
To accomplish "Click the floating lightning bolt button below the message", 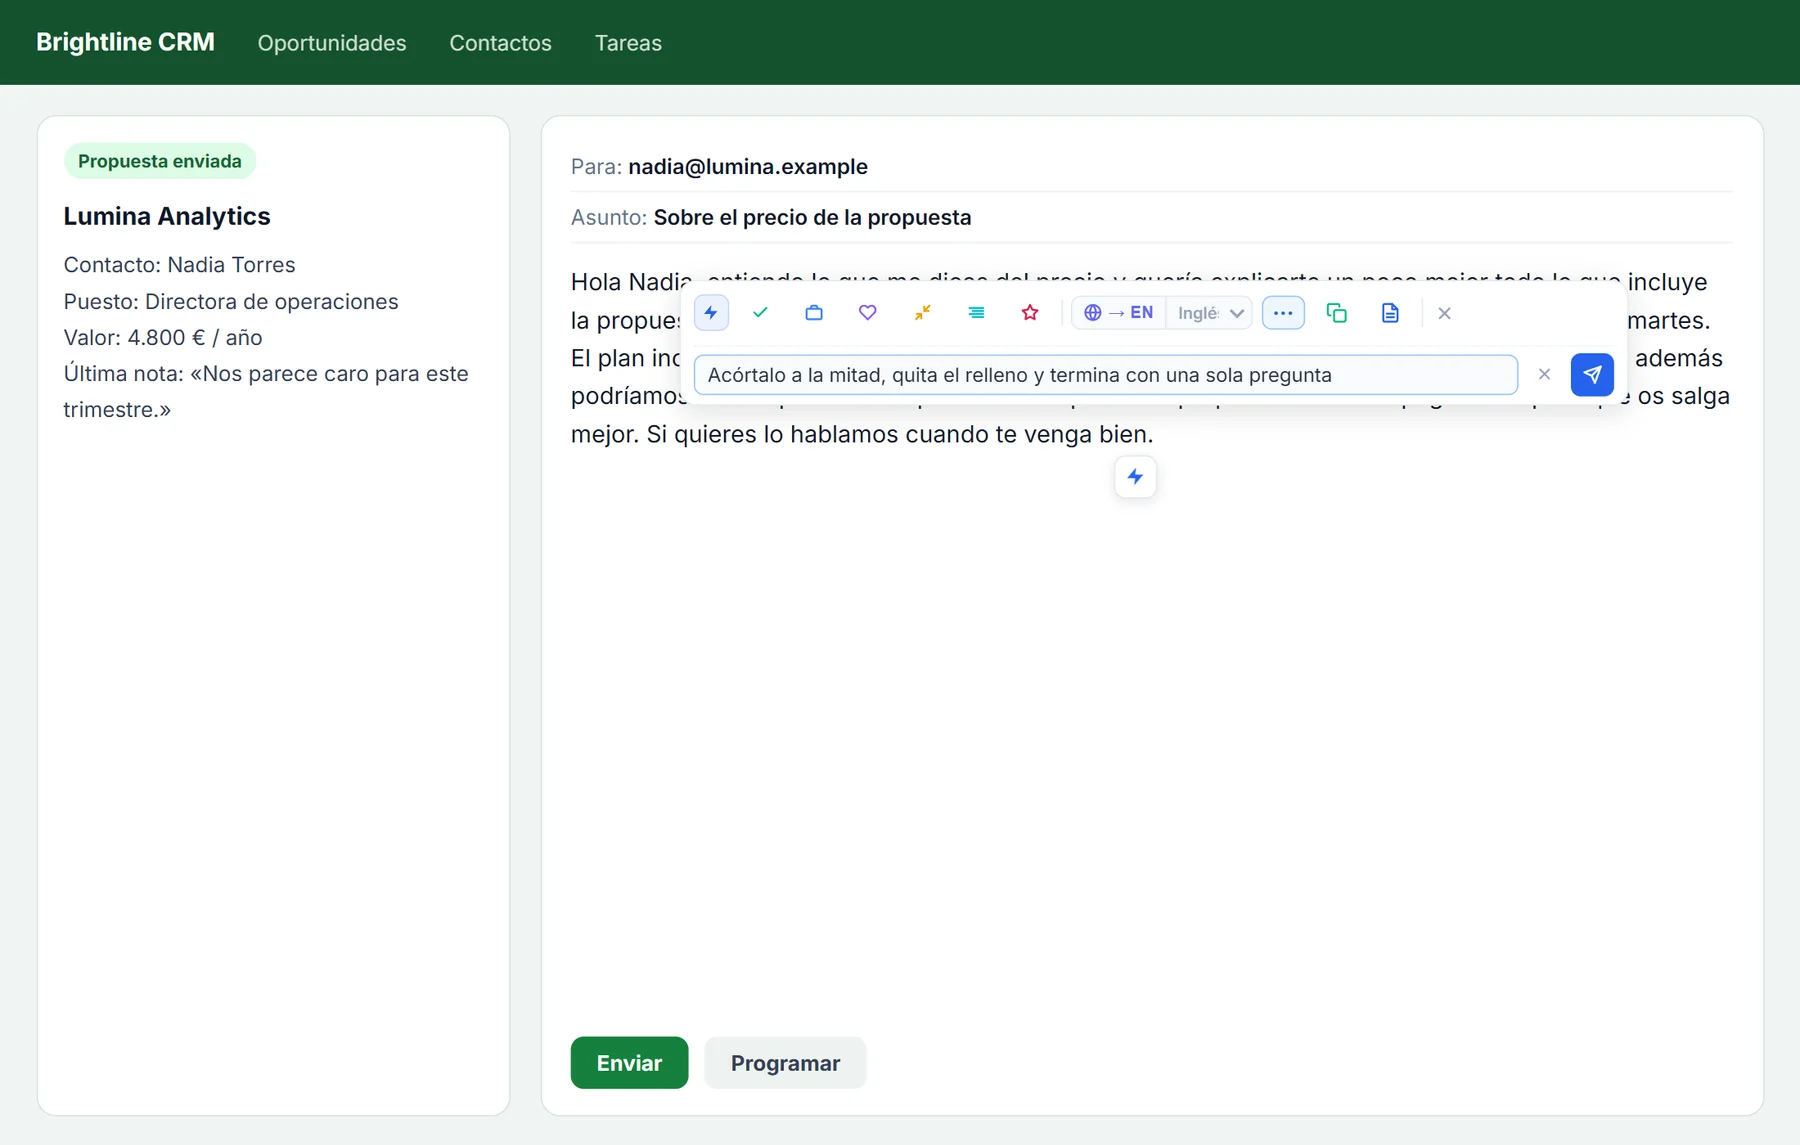I will 1135,477.
